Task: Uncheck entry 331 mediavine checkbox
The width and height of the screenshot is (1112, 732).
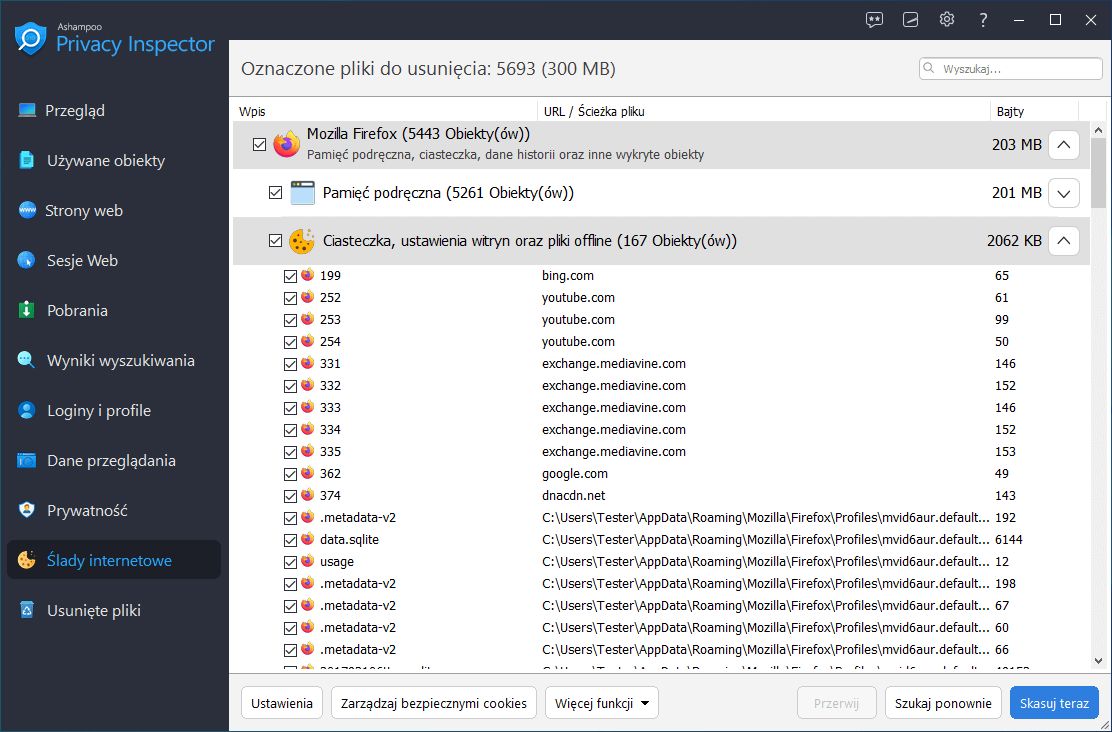Action: tap(290, 364)
